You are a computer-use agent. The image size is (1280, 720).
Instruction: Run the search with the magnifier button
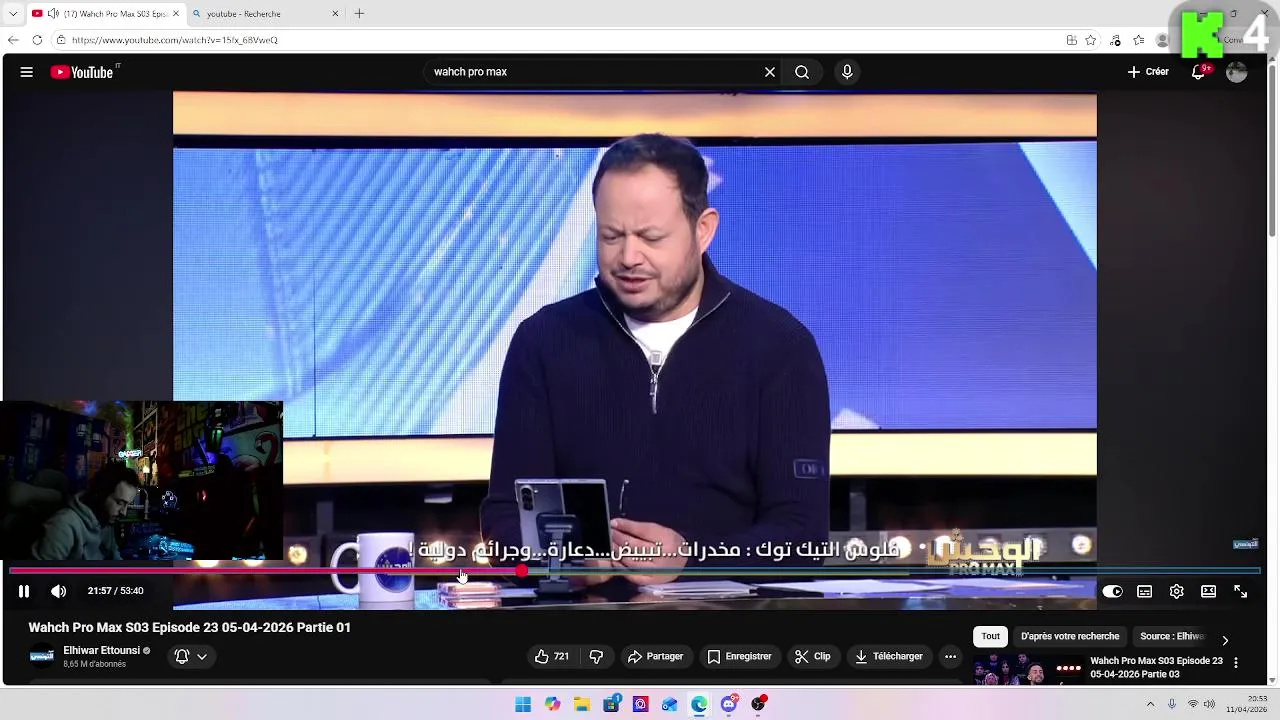[x=802, y=72]
